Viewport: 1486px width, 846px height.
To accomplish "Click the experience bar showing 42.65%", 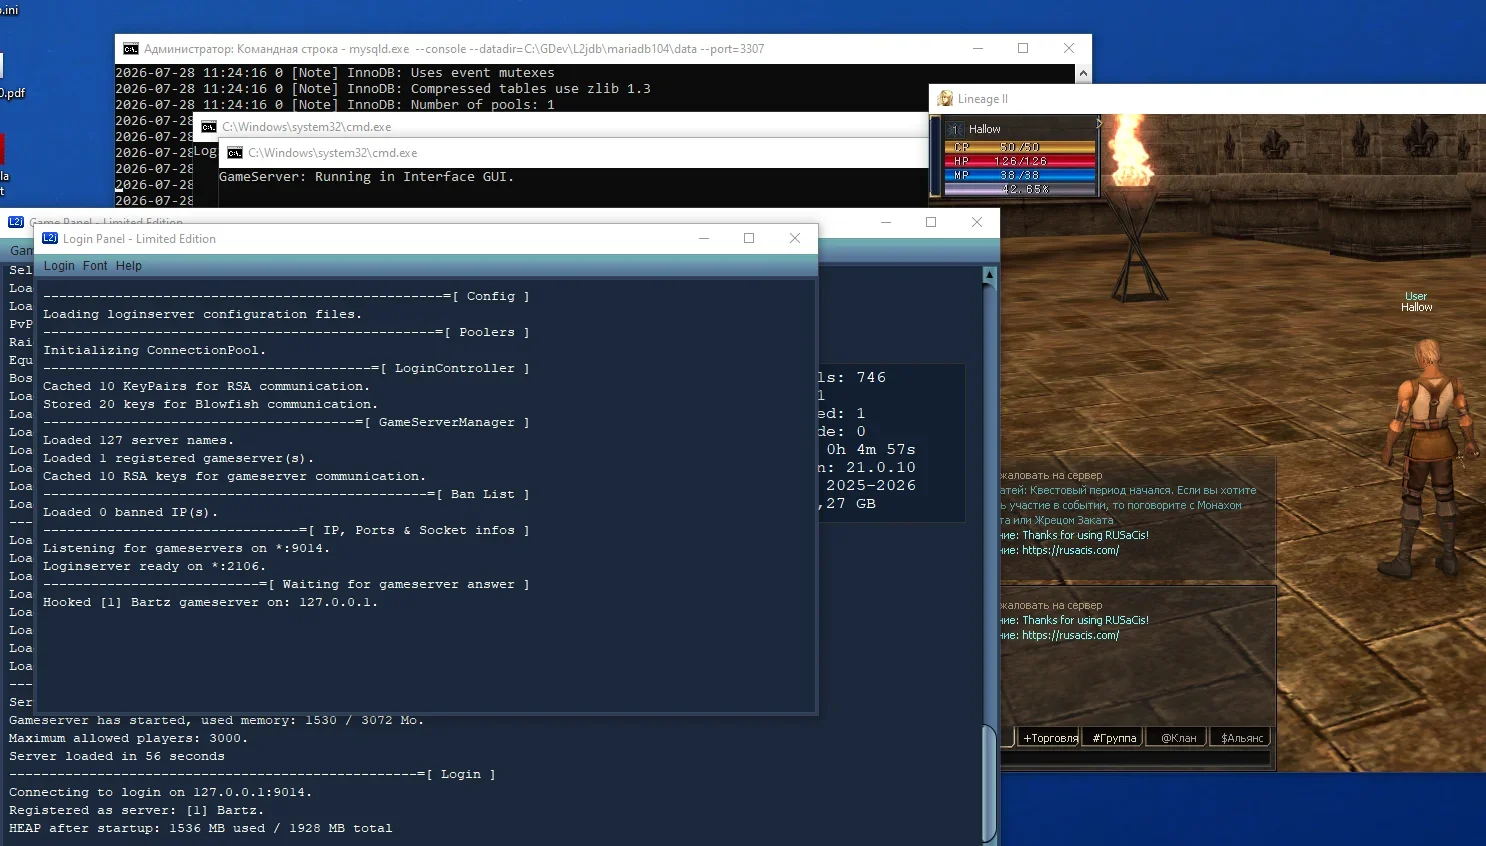I will point(1020,189).
